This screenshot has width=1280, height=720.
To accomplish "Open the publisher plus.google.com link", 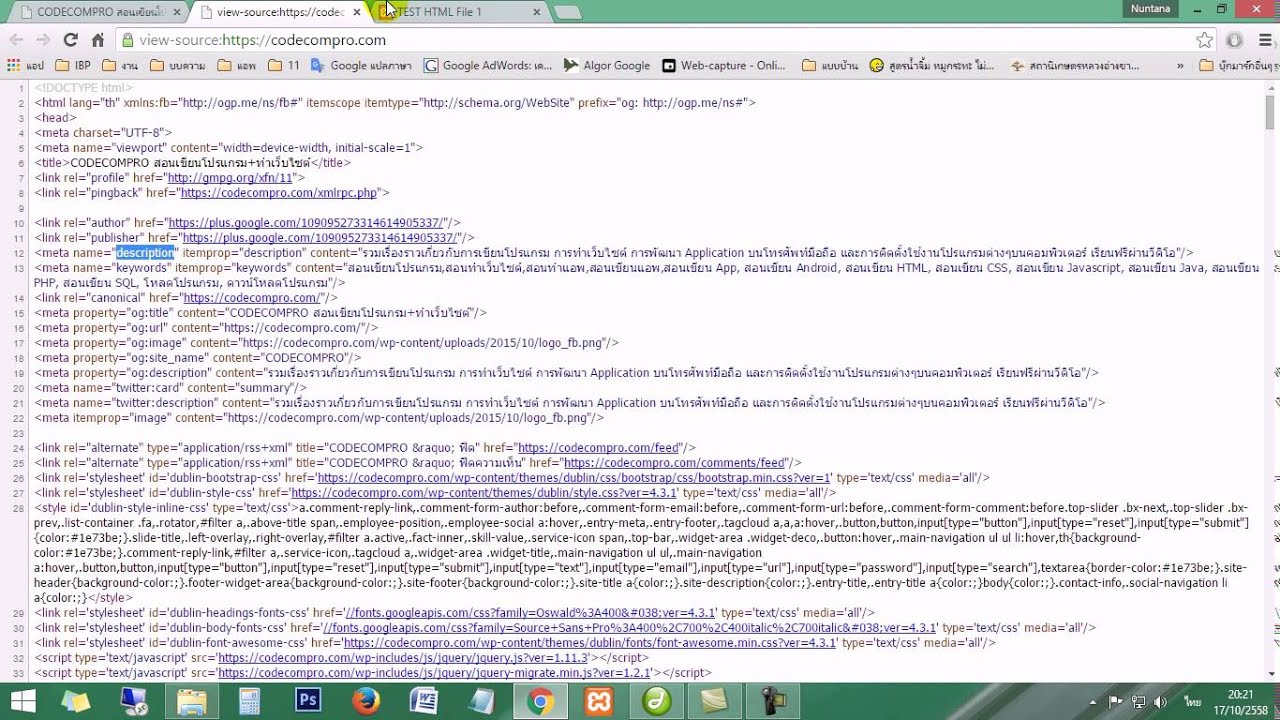I will pyautogui.click(x=319, y=238).
